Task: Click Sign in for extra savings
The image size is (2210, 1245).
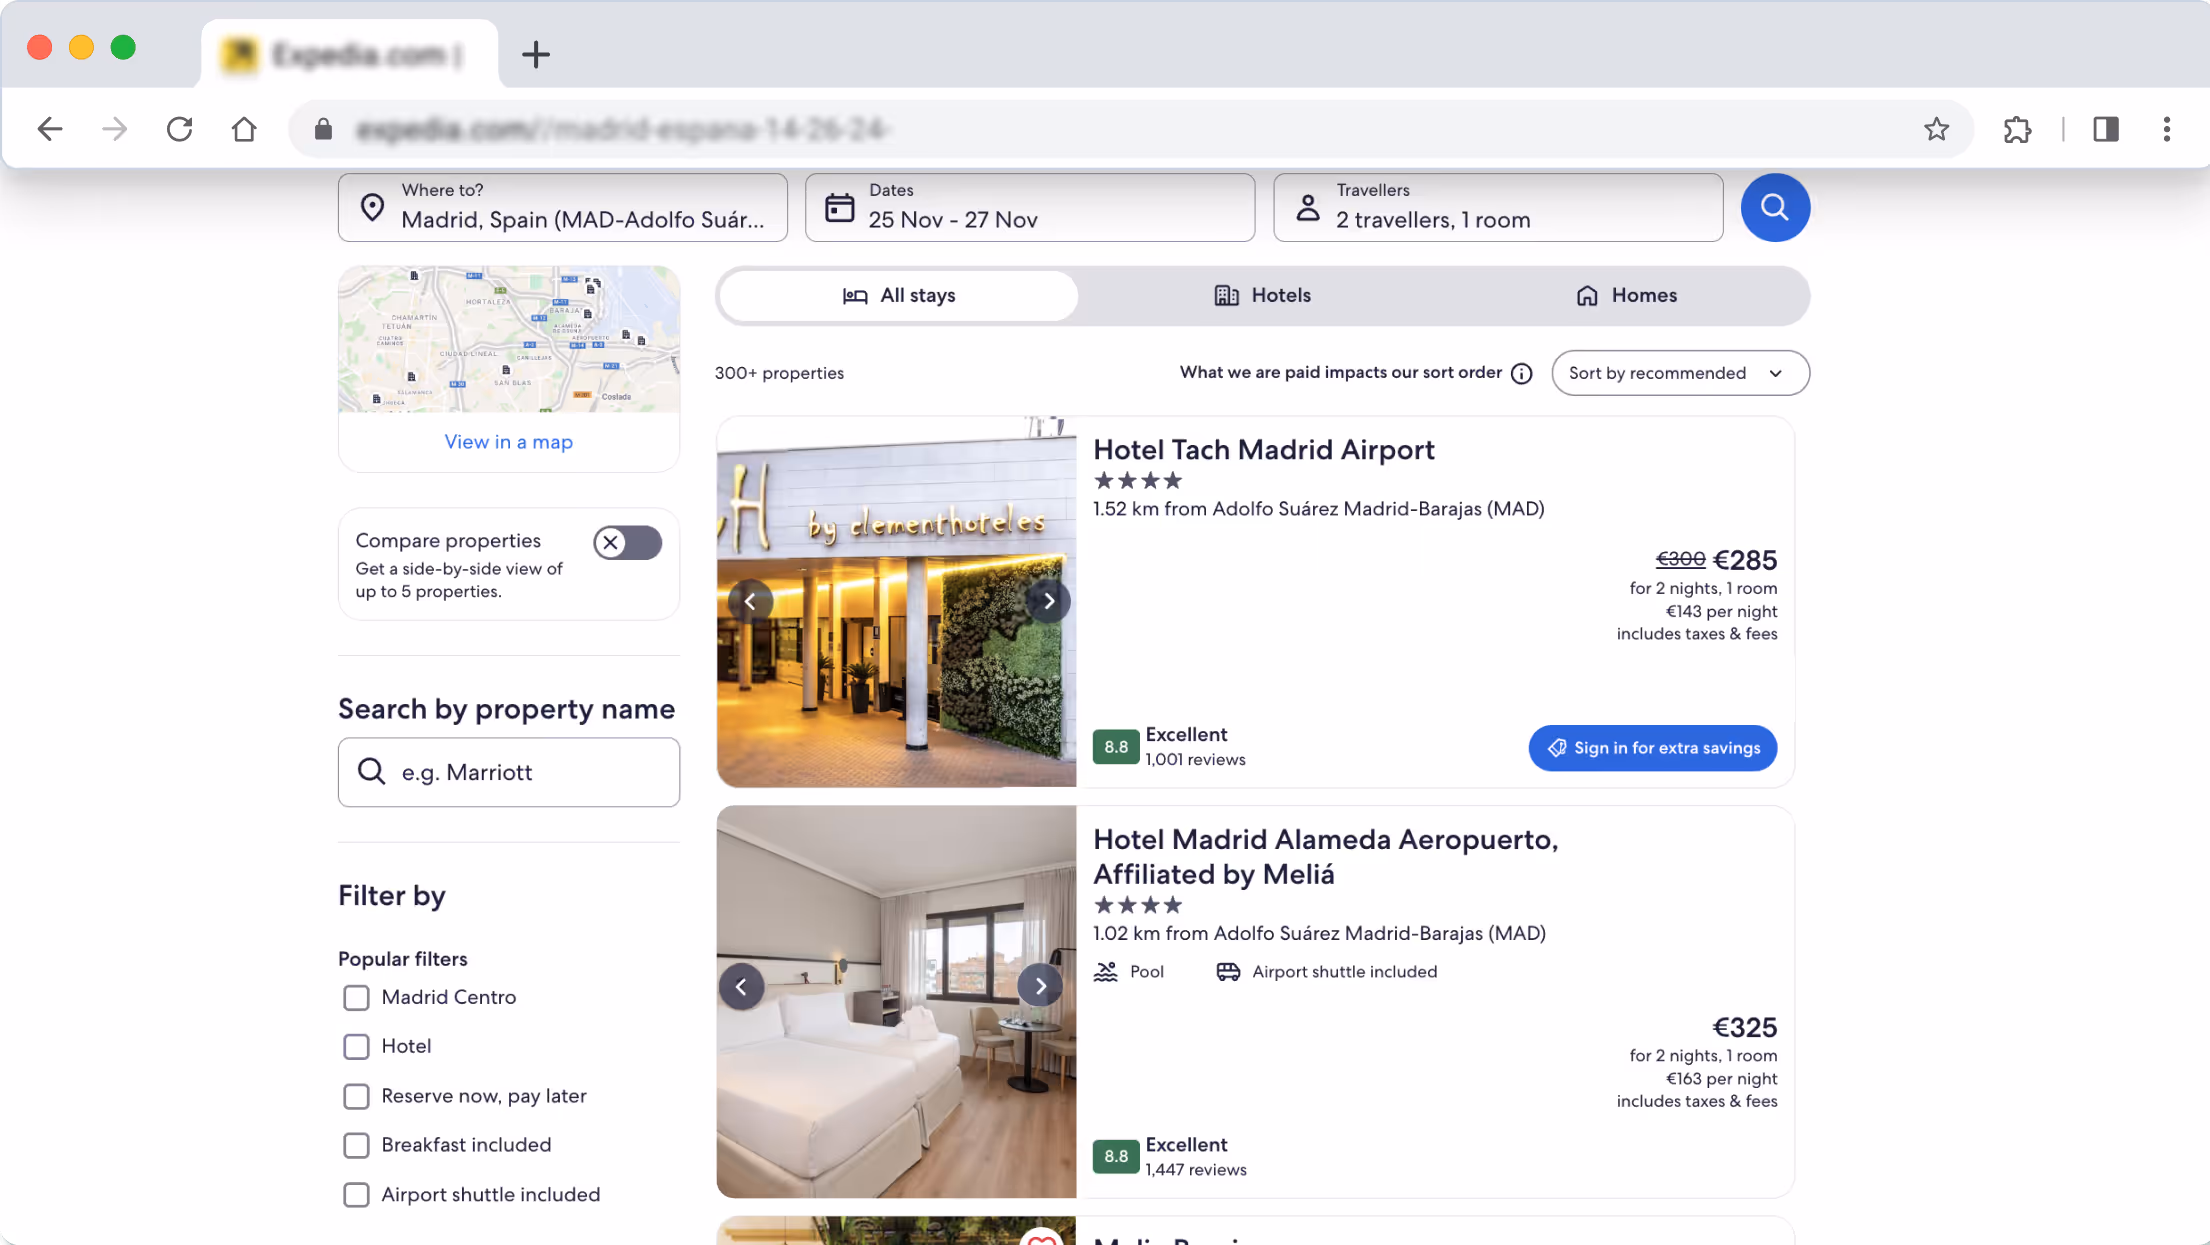Action: [x=1652, y=747]
